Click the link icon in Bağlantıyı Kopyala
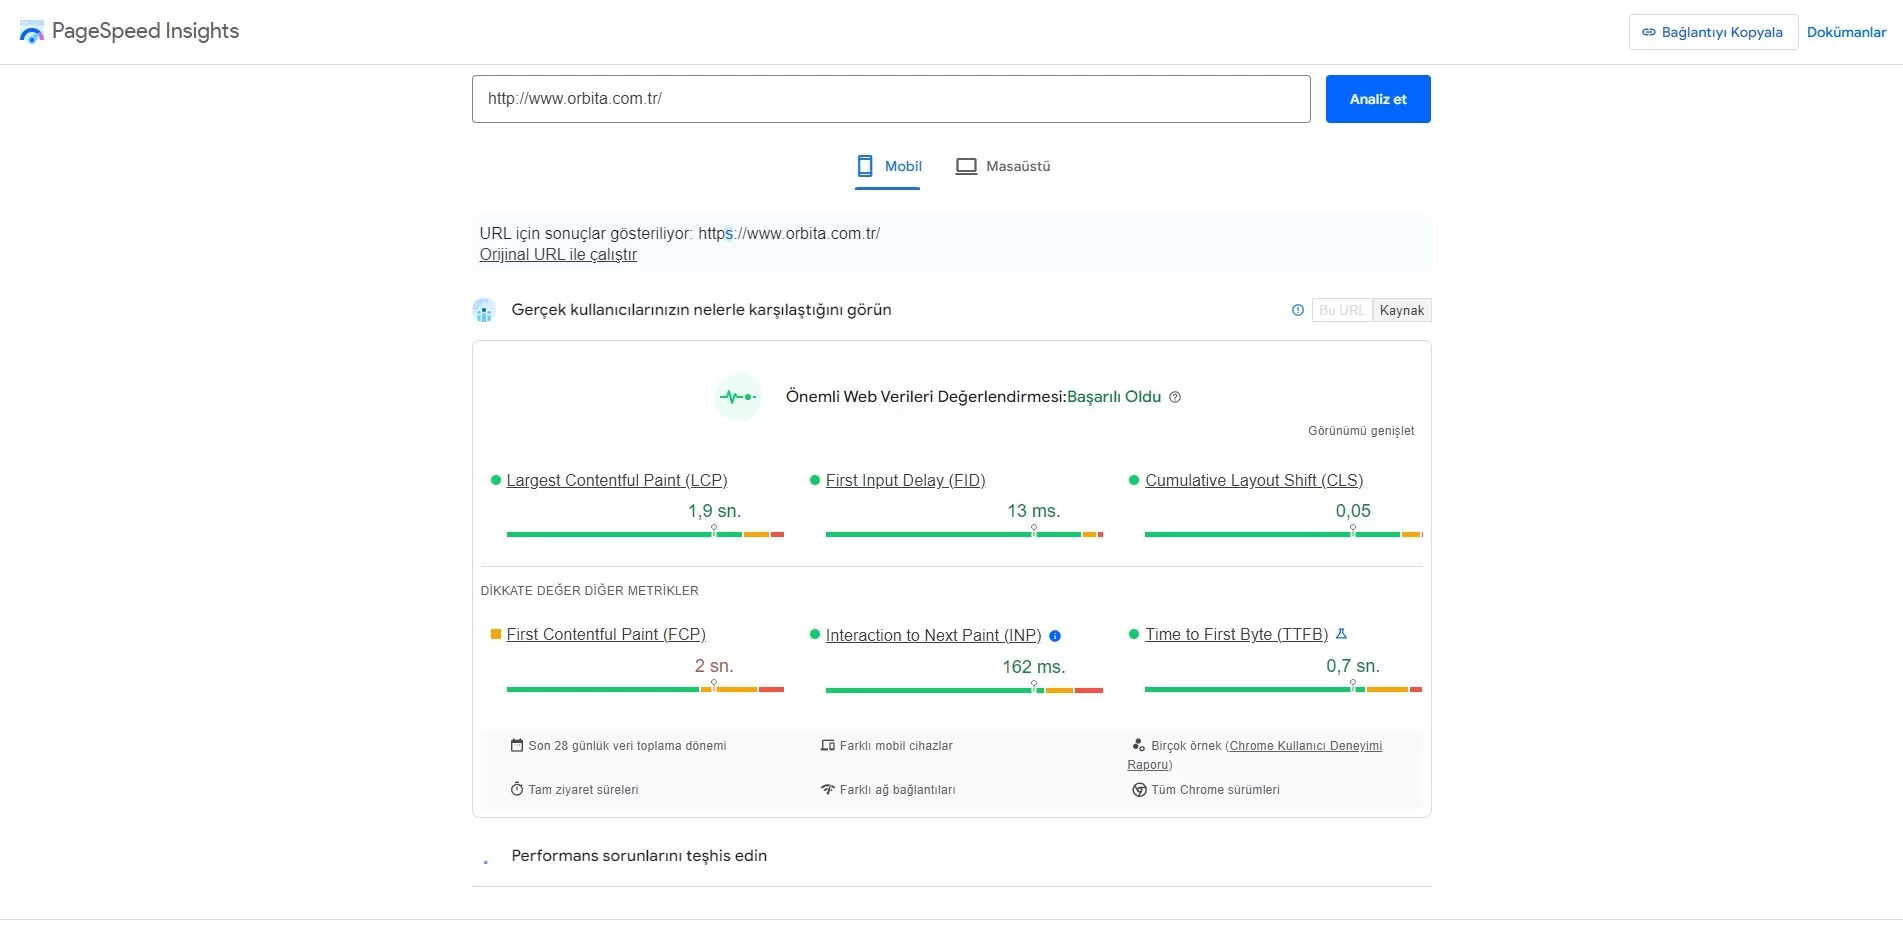Screen dimensions: 1903x945 pos(1649,32)
